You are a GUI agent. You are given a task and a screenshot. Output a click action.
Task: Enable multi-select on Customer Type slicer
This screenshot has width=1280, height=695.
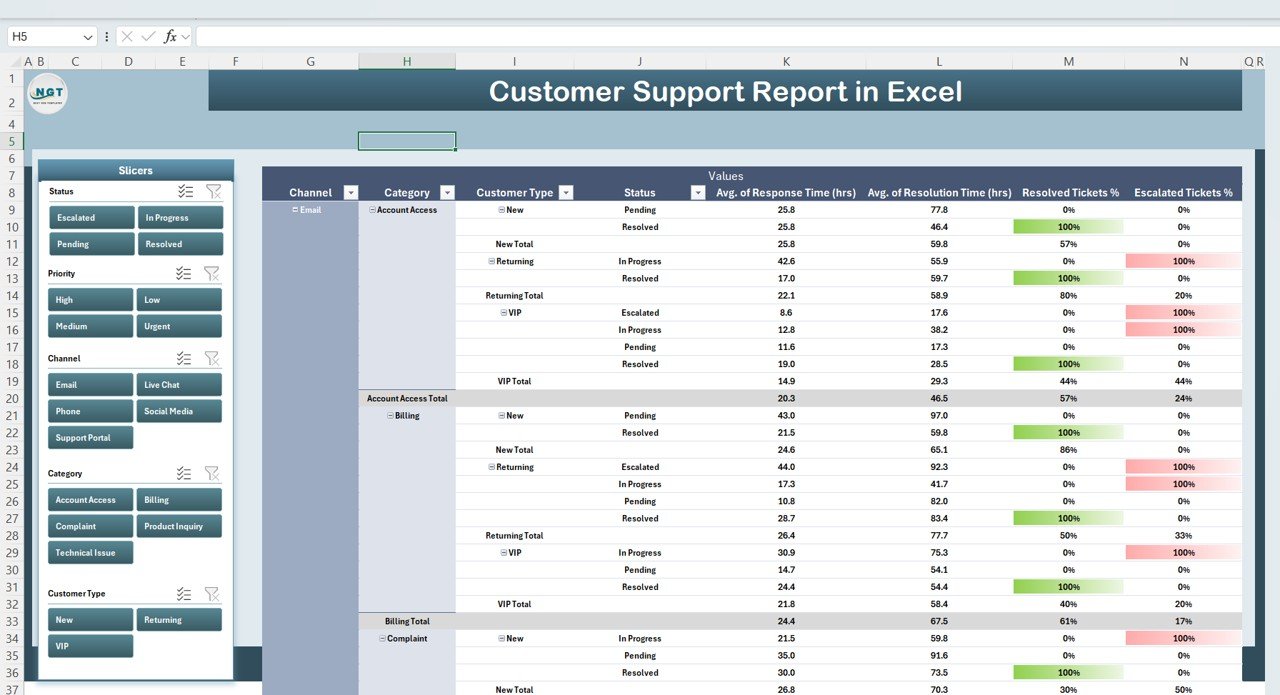click(184, 593)
